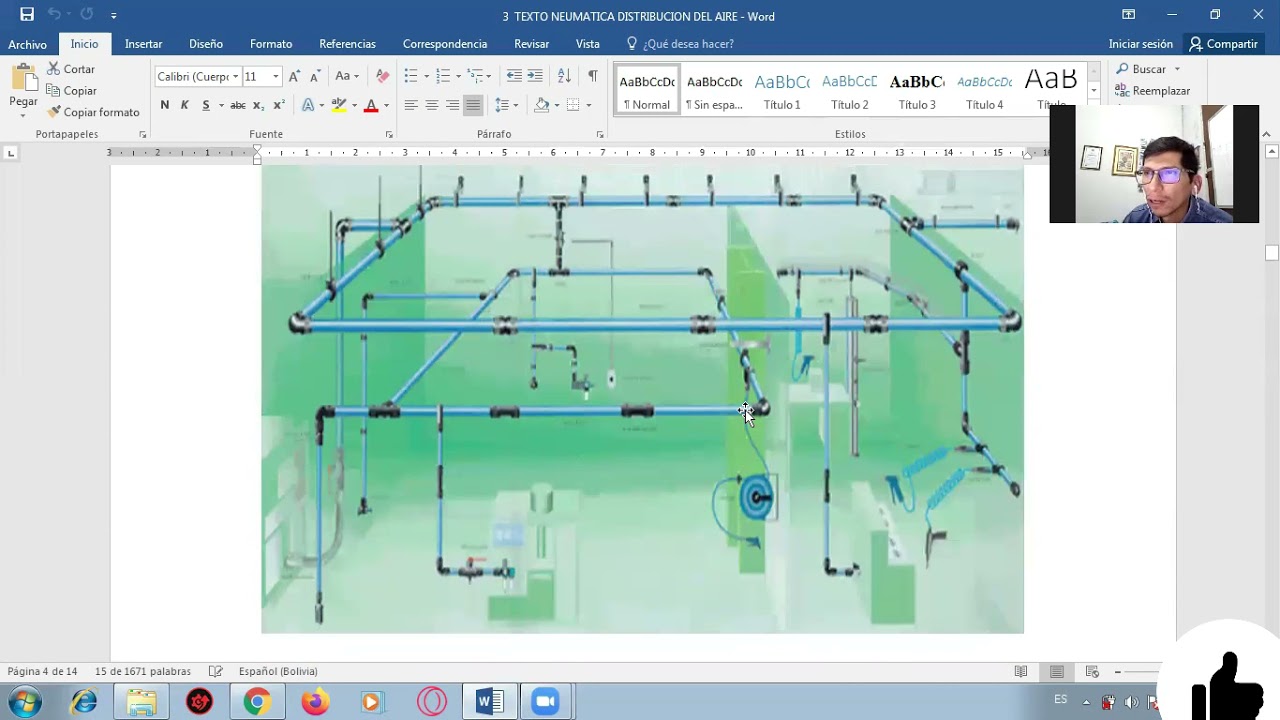Screen dimensions: 1280x720
Task: Switch to the Vista tab
Action: (x=588, y=44)
